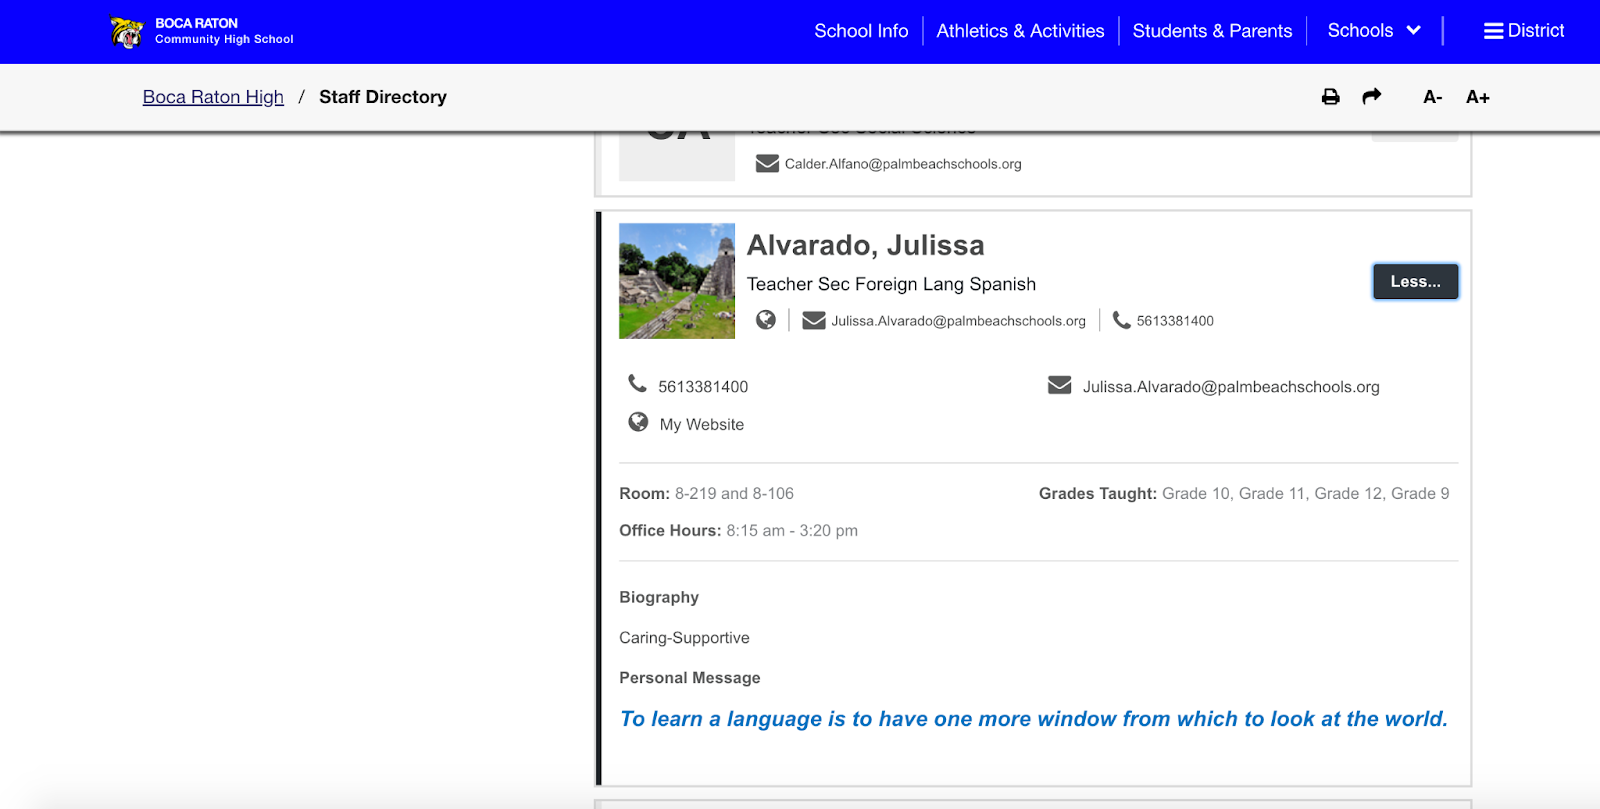Click the share arrow icon
Viewport: 1600px width, 809px height.
coord(1372,96)
